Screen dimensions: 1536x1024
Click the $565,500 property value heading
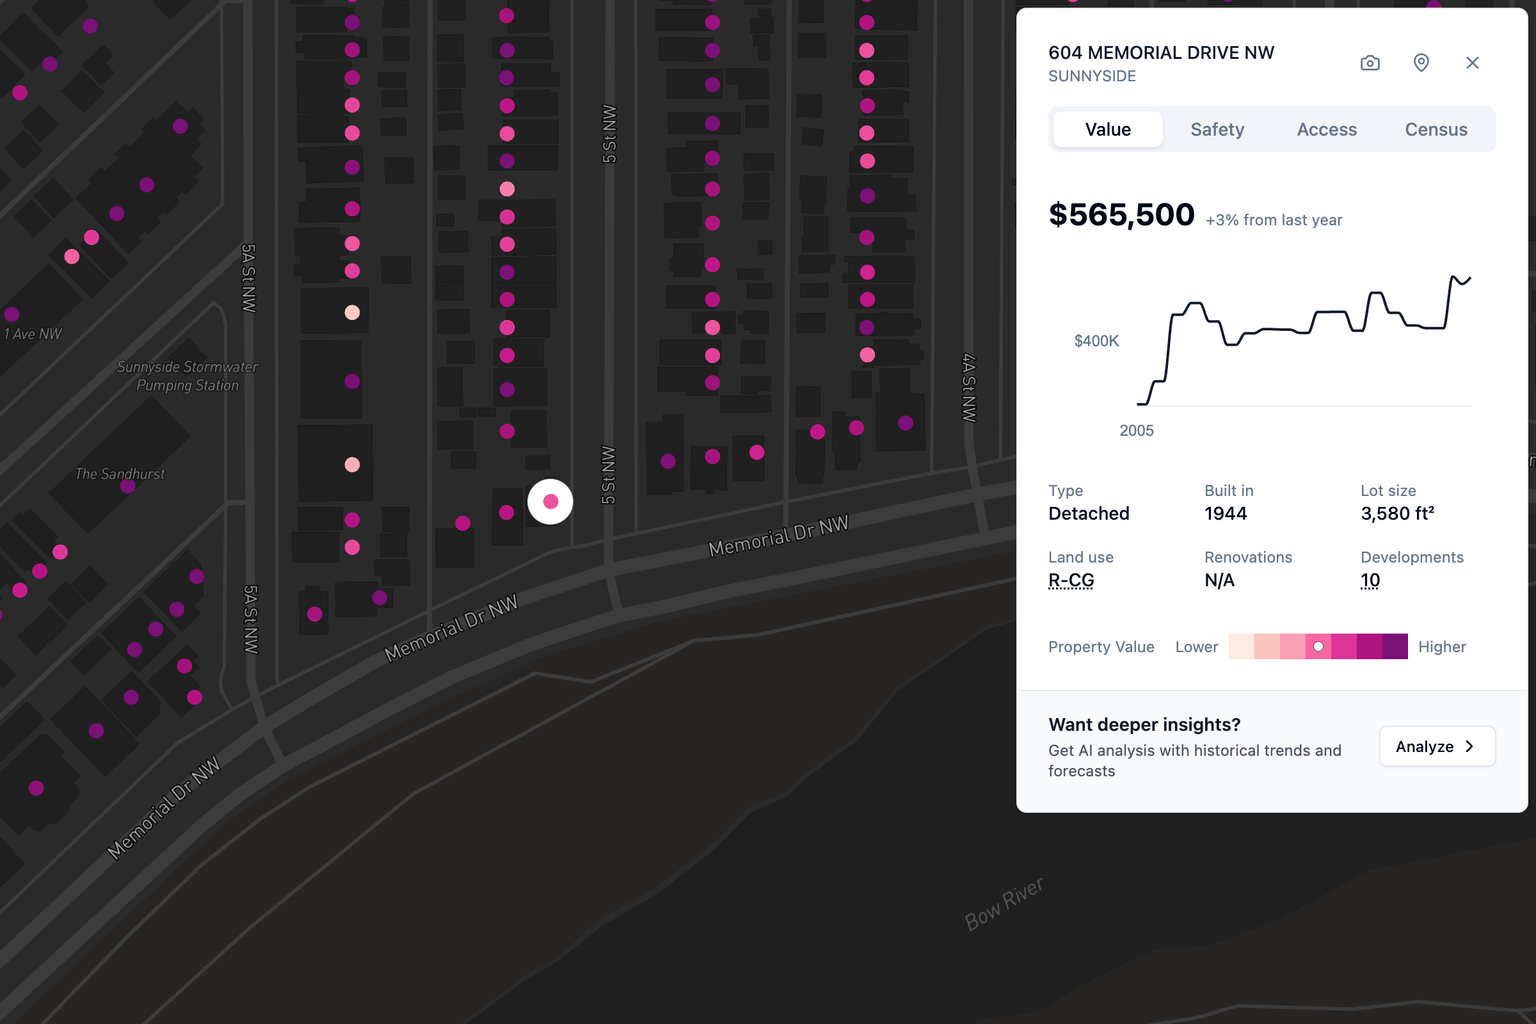(1121, 215)
